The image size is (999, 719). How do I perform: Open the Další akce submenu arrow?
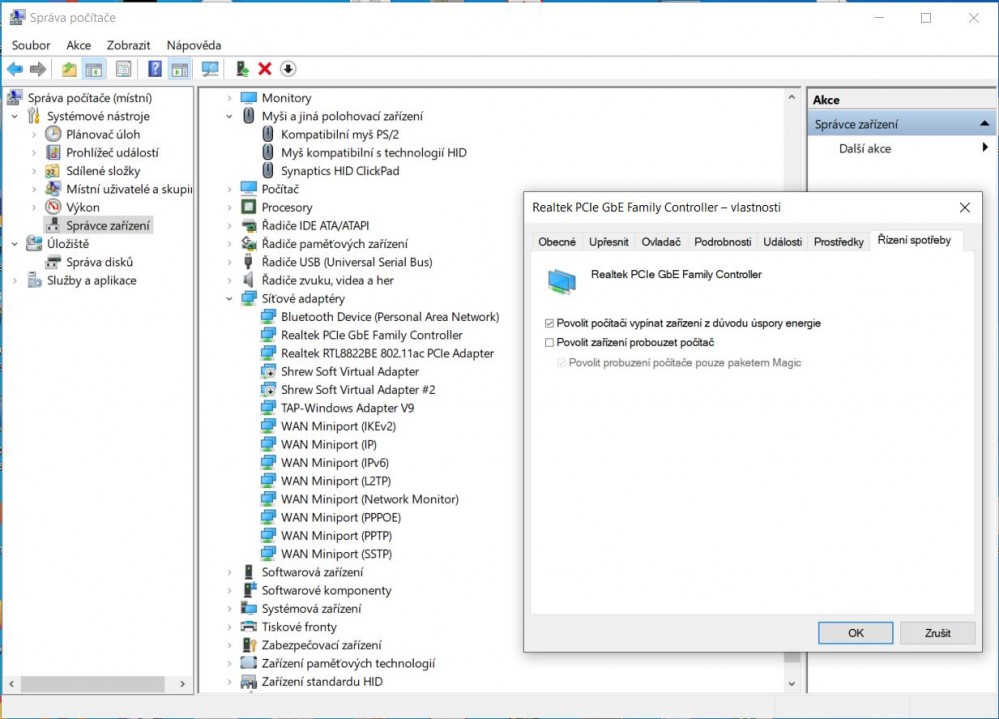(x=986, y=149)
